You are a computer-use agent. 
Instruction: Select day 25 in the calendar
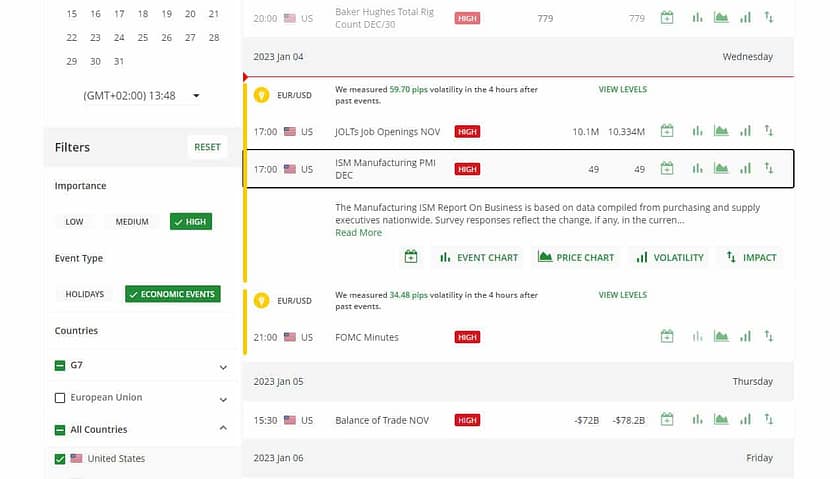143,38
